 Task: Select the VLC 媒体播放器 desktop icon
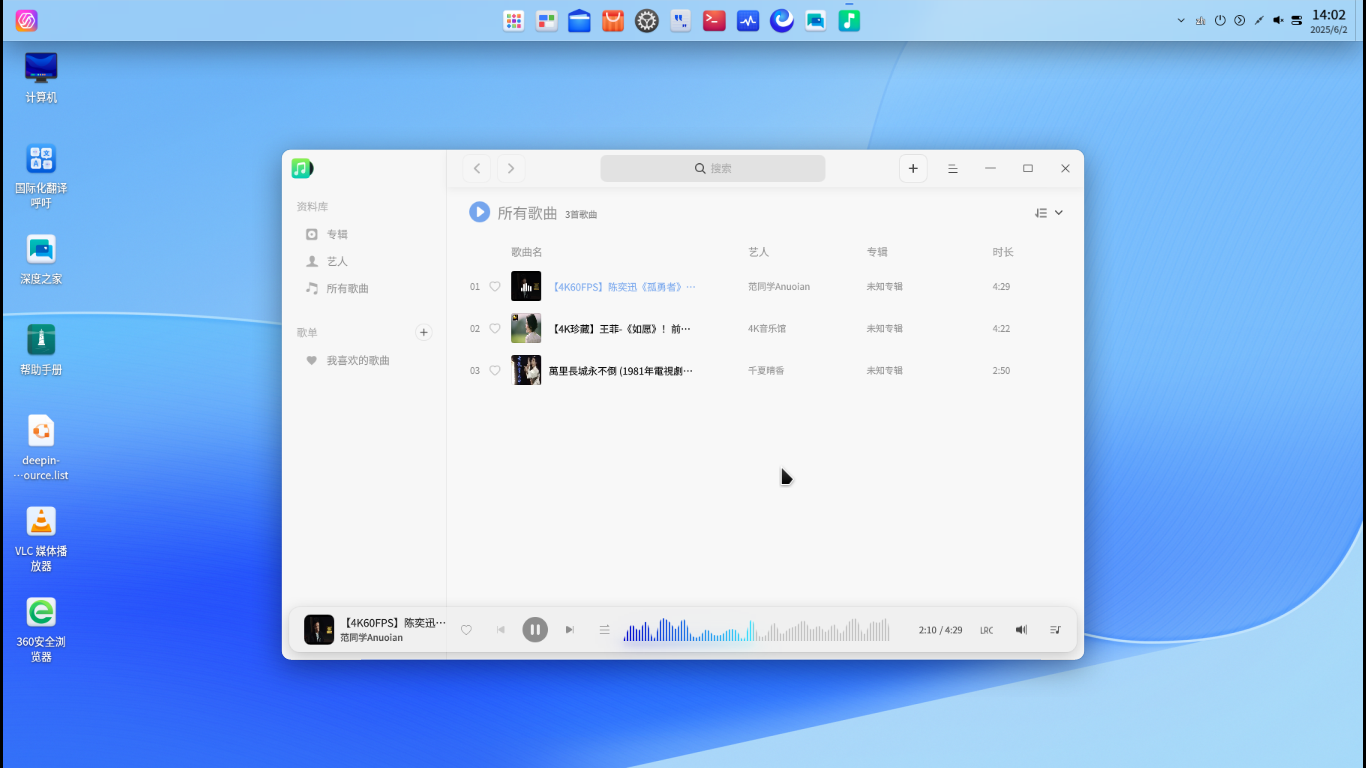click(x=41, y=538)
